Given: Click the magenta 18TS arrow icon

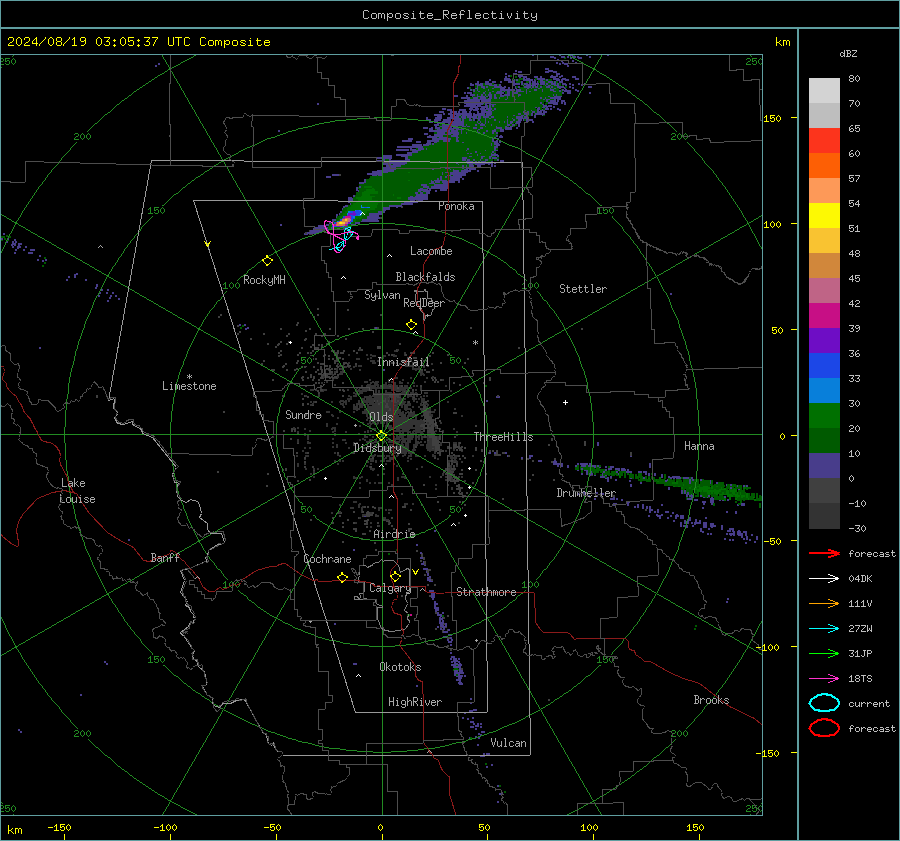Looking at the screenshot, I should click(824, 679).
